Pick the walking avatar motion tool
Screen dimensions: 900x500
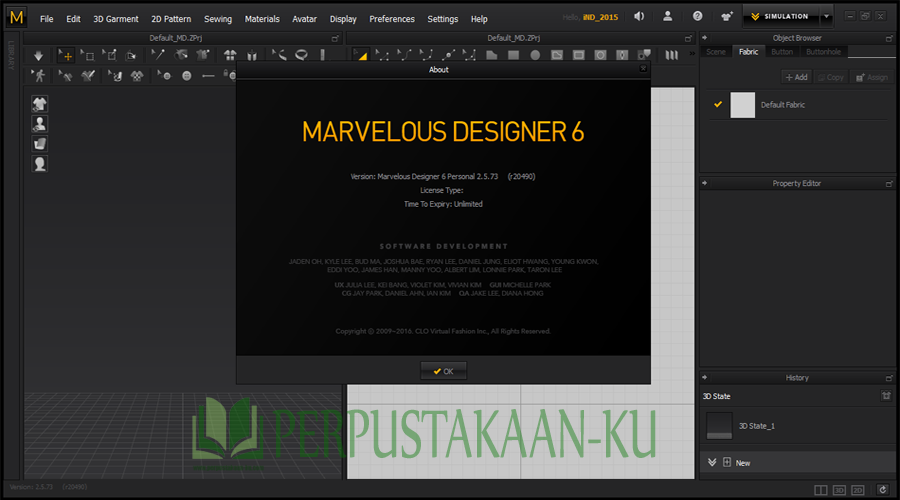click(38, 76)
